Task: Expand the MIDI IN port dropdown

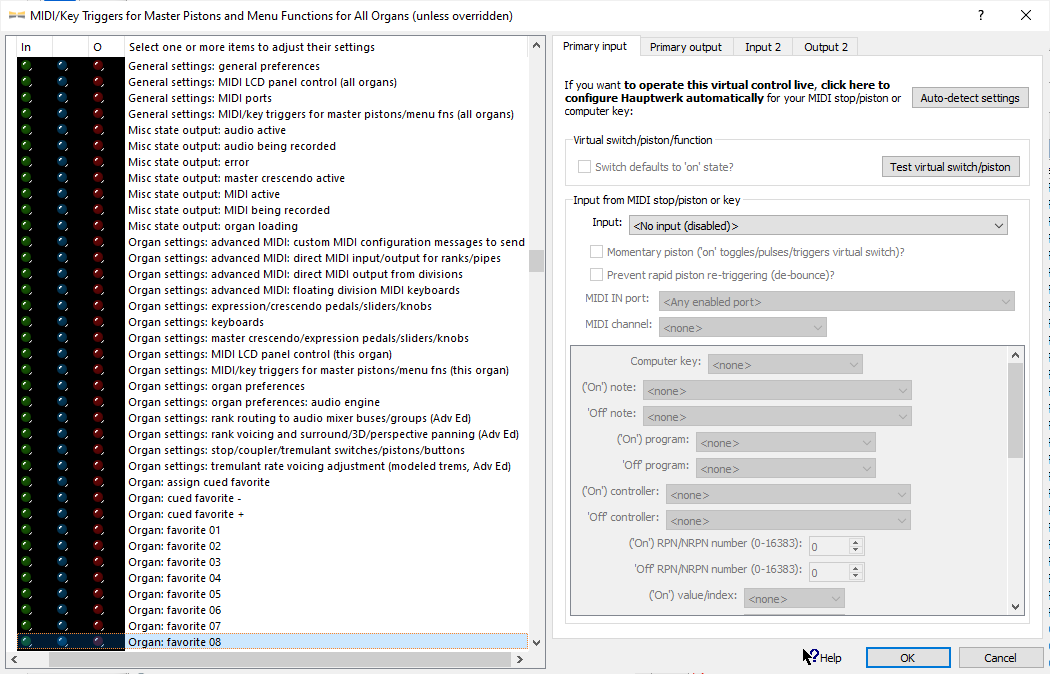Action: pos(835,301)
